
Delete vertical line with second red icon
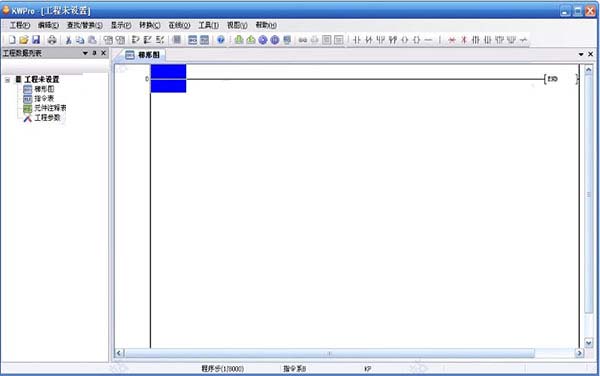point(464,40)
